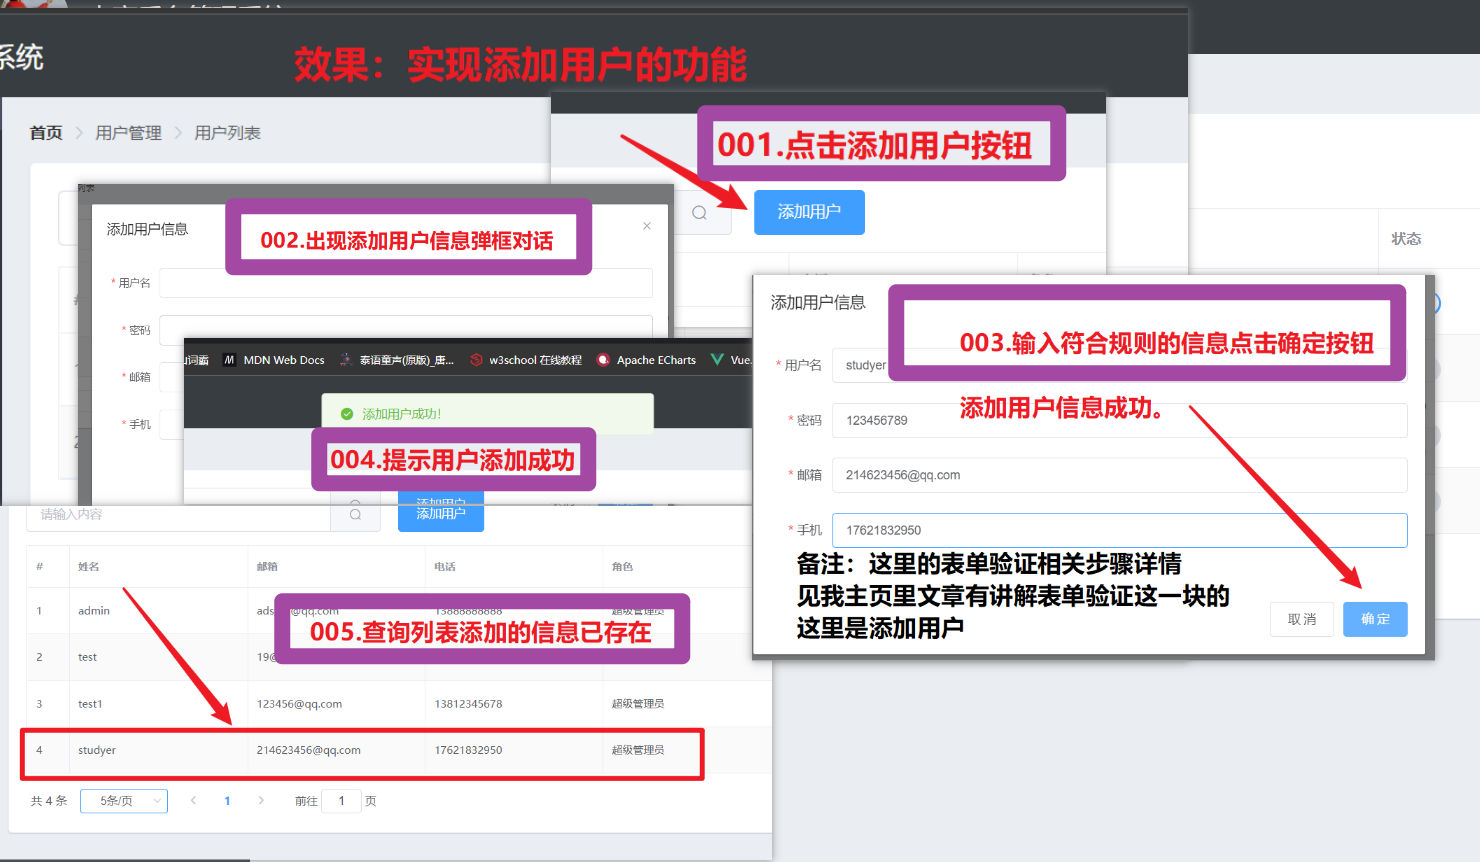Close the 添加用户信息 dialog with the X icon
This screenshot has width=1480, height=862.
click(x=646, y=226)
